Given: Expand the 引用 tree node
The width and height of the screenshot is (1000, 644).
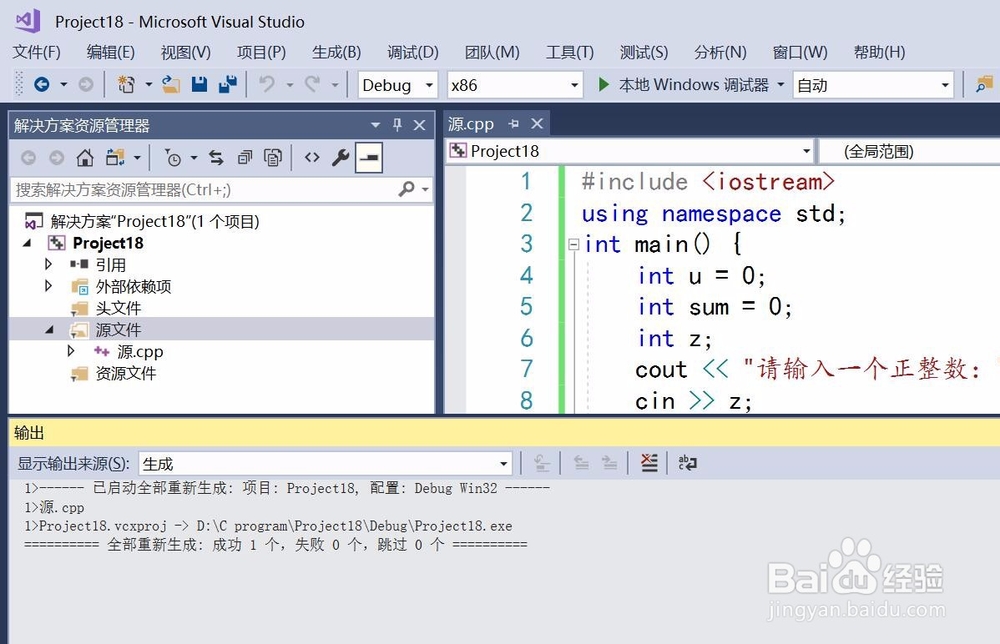Looking at the screenshot, I should pyautogui.click(x=48, y=264).
